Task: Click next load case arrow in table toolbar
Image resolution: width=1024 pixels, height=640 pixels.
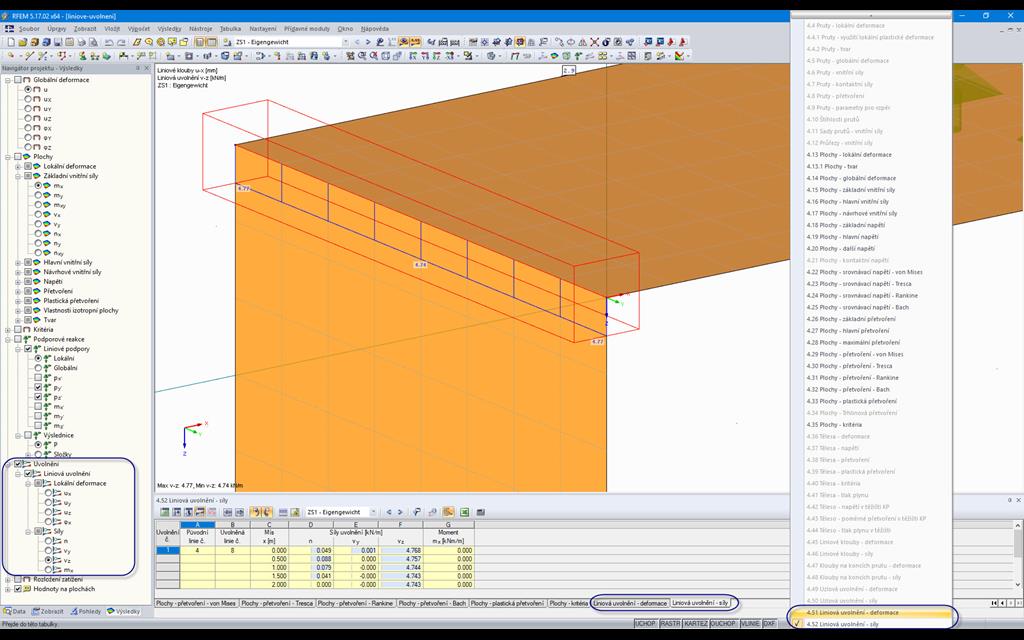Action: pos(400,512)
